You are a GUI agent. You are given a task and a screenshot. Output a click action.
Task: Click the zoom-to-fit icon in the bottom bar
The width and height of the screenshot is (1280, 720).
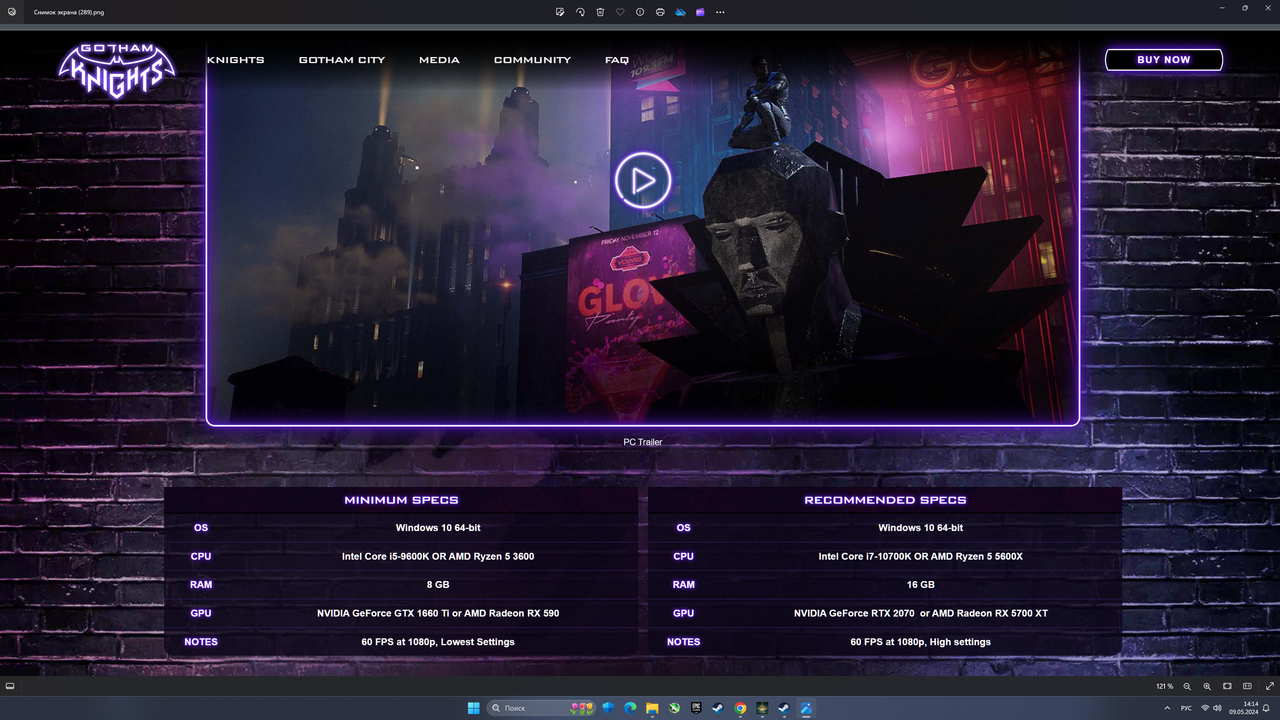tap(1227, 687)
